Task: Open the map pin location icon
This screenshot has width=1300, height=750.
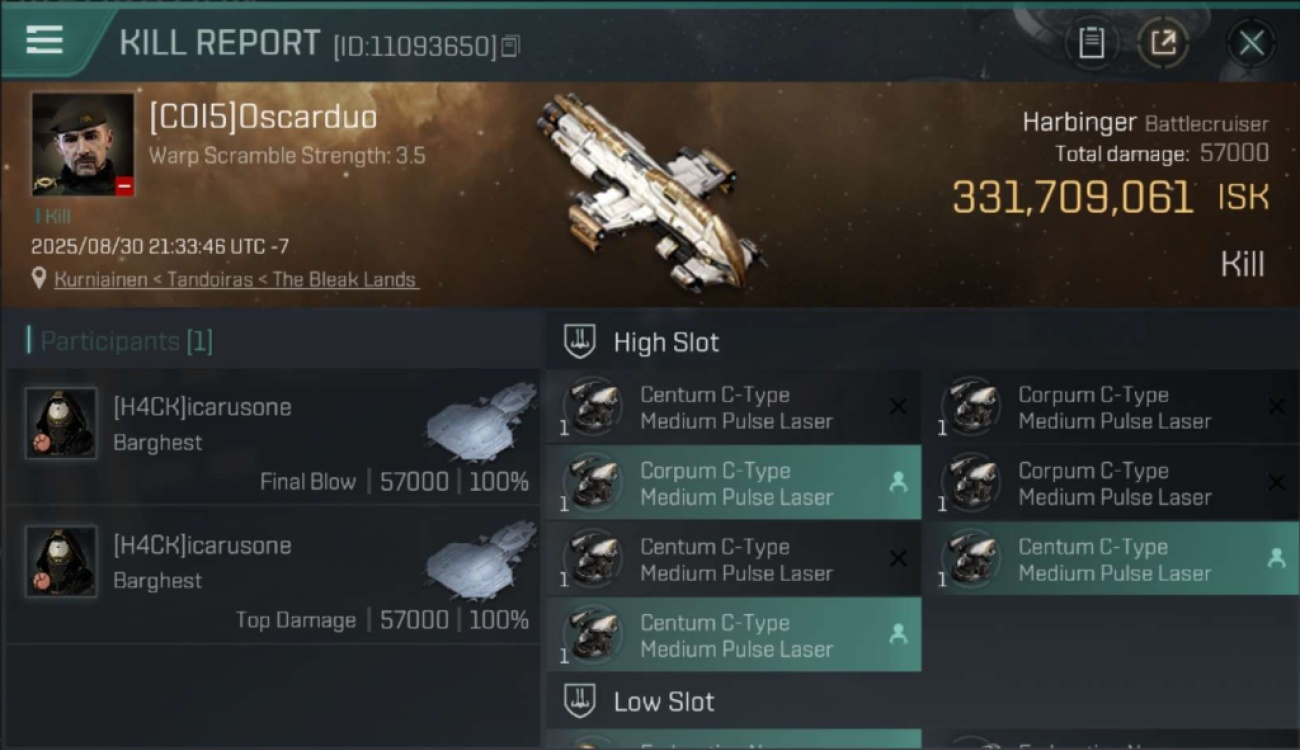Action: click(39, 279)
